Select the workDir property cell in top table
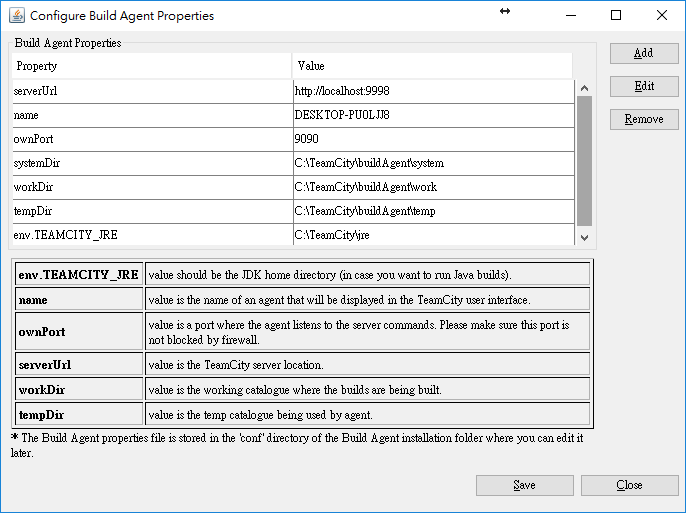This screenshot has height=513, width=686. point(153,187)
